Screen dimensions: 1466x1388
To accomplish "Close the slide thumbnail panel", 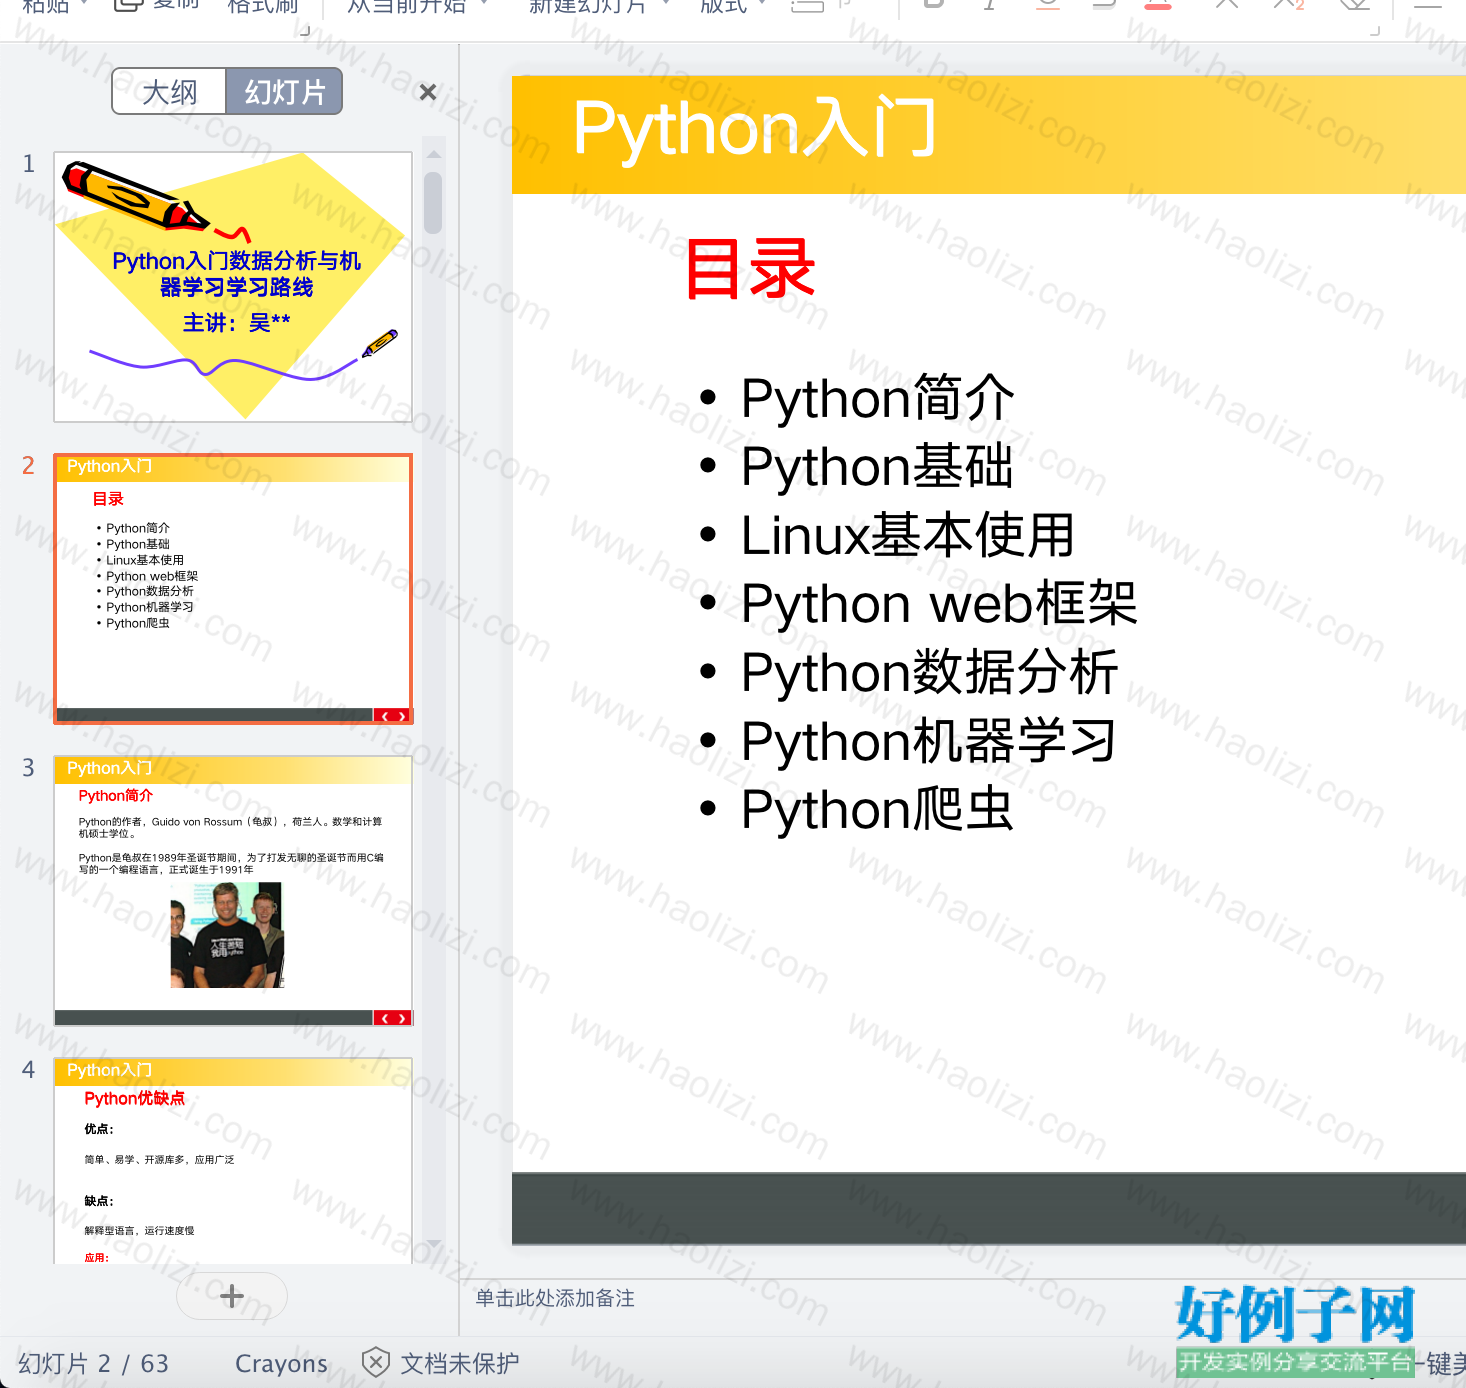I will click(428, 92).
